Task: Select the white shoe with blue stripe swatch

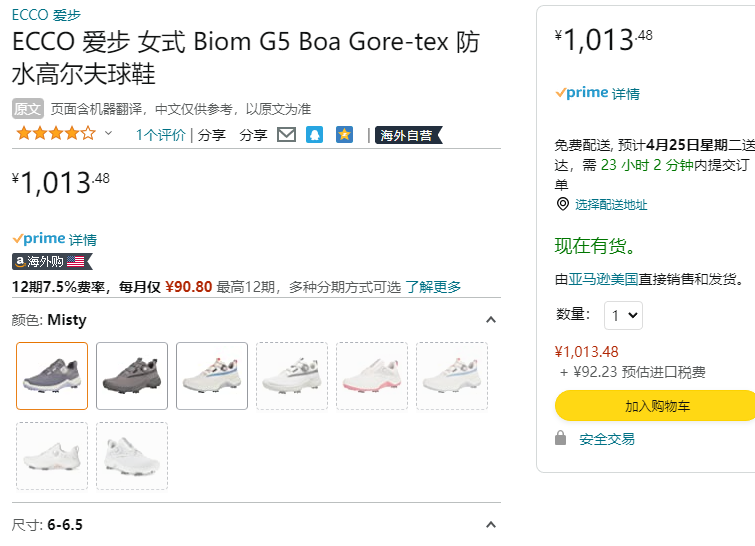Action: (x=212, y=376)
